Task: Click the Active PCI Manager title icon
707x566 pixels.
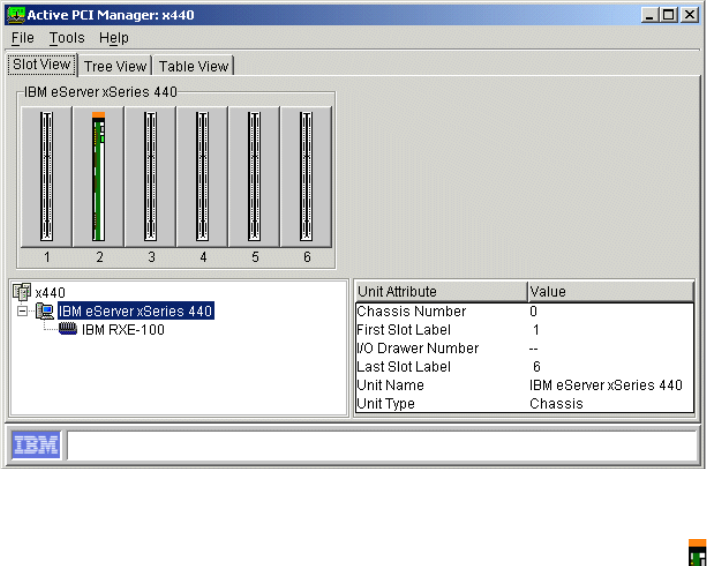Action: click(16, 15)
